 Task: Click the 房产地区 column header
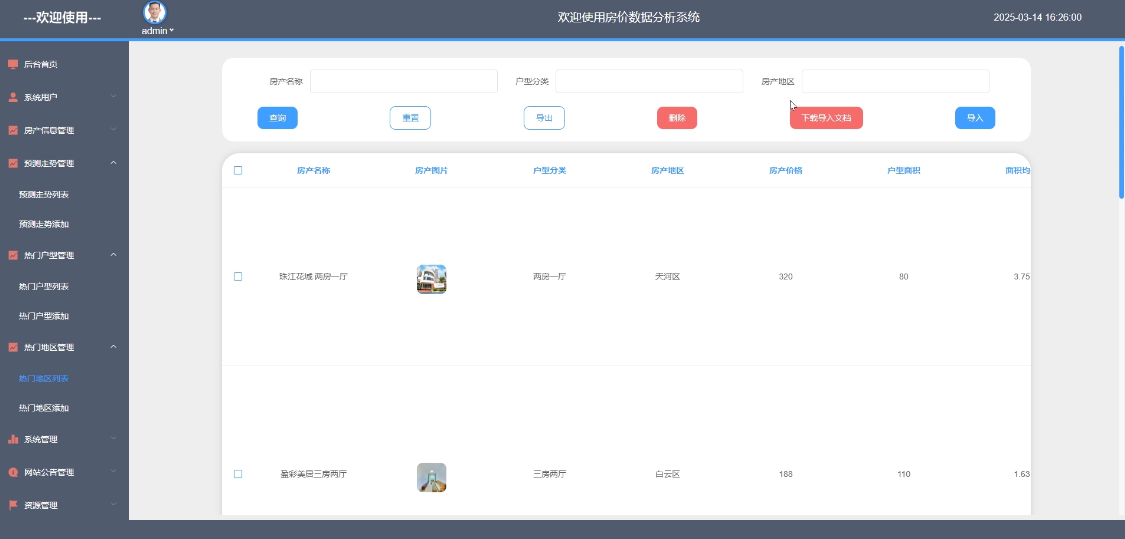pos(667,171)
